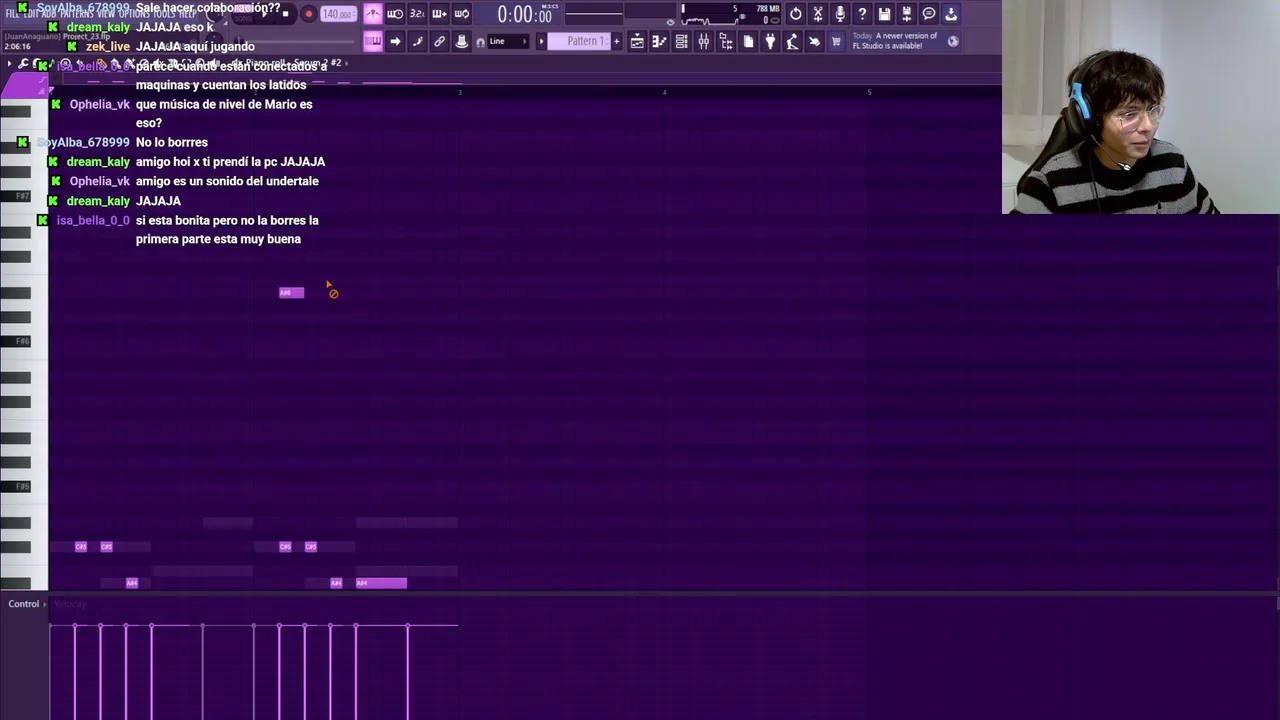Arm recording with the red record button
Viewport: 1280px width, 720px height.
click(x=308, y=14)
